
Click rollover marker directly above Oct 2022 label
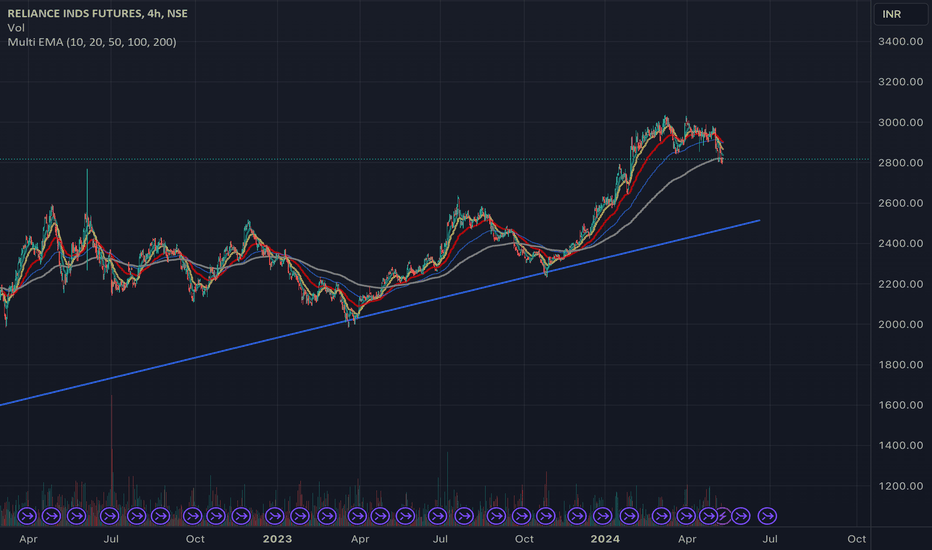tap(193, 516)
